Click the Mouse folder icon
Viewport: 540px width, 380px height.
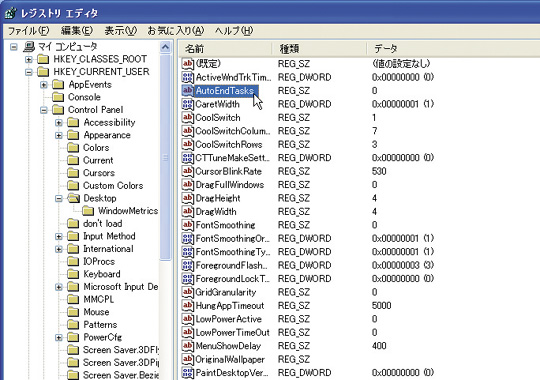pyautogui.click(x=73, y=312)
